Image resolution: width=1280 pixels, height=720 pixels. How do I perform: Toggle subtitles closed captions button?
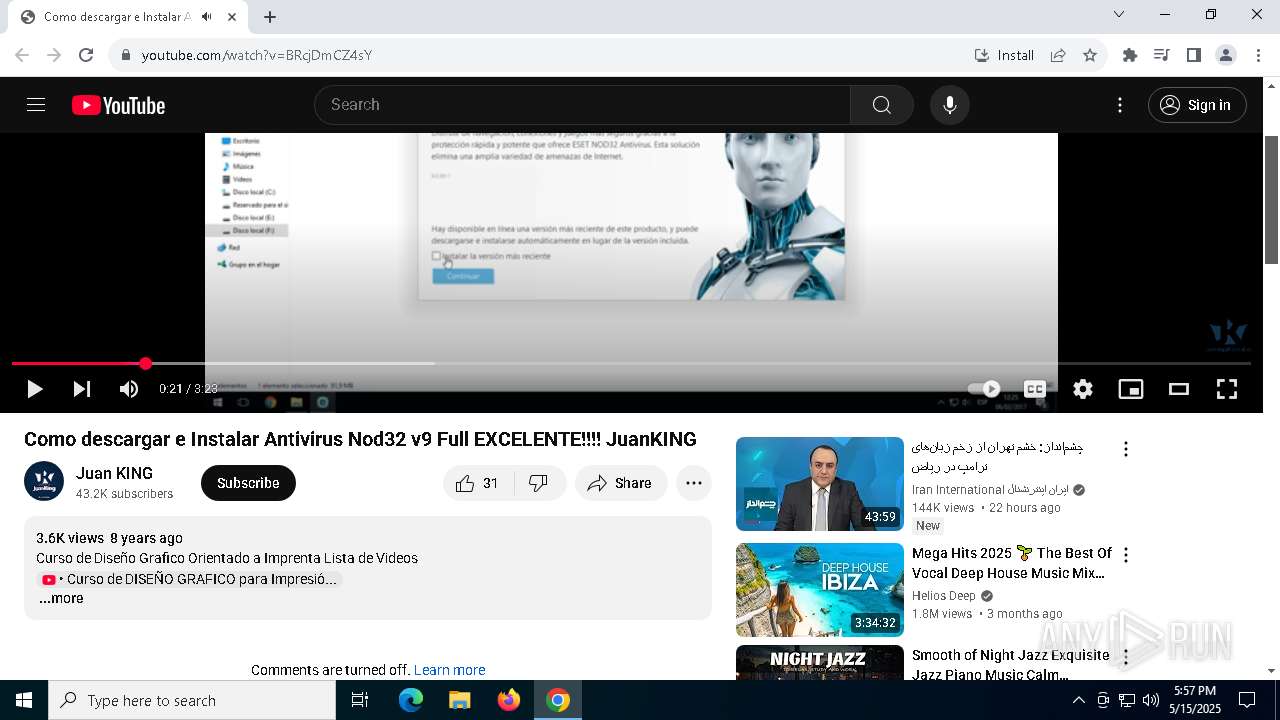(1035, 389)
